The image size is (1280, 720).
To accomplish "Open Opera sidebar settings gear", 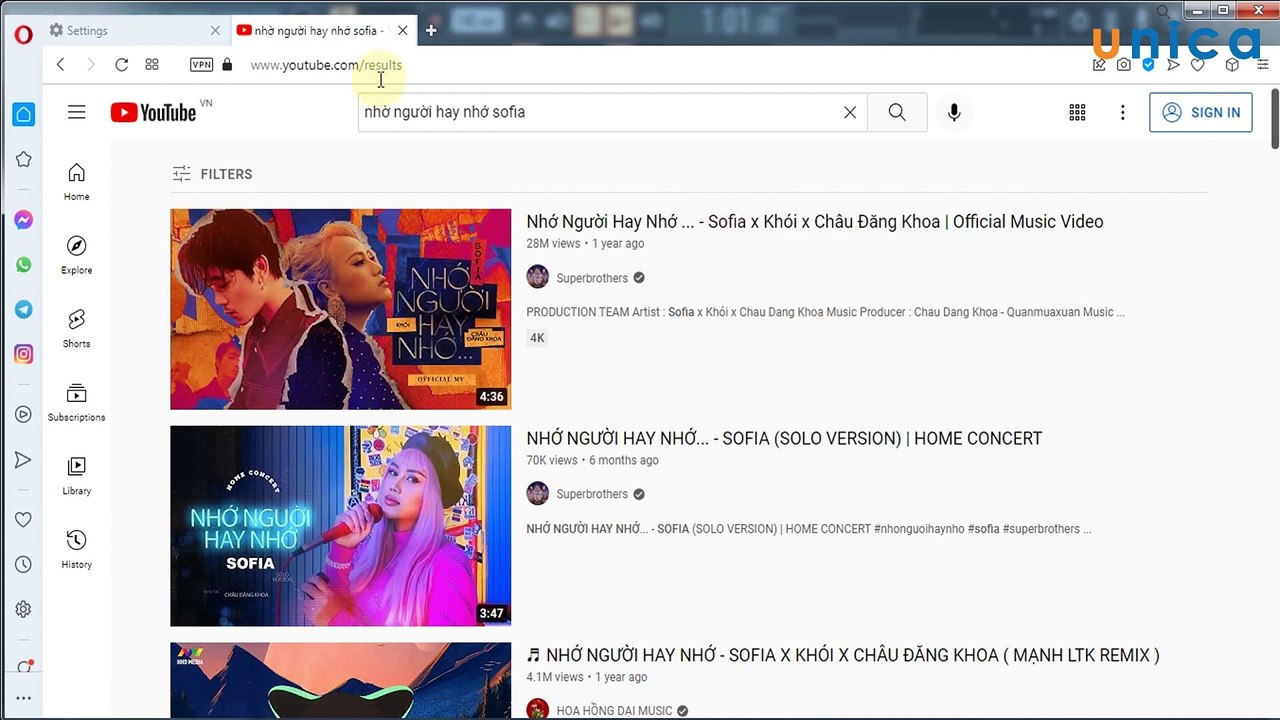I will (x=23, y=609).
